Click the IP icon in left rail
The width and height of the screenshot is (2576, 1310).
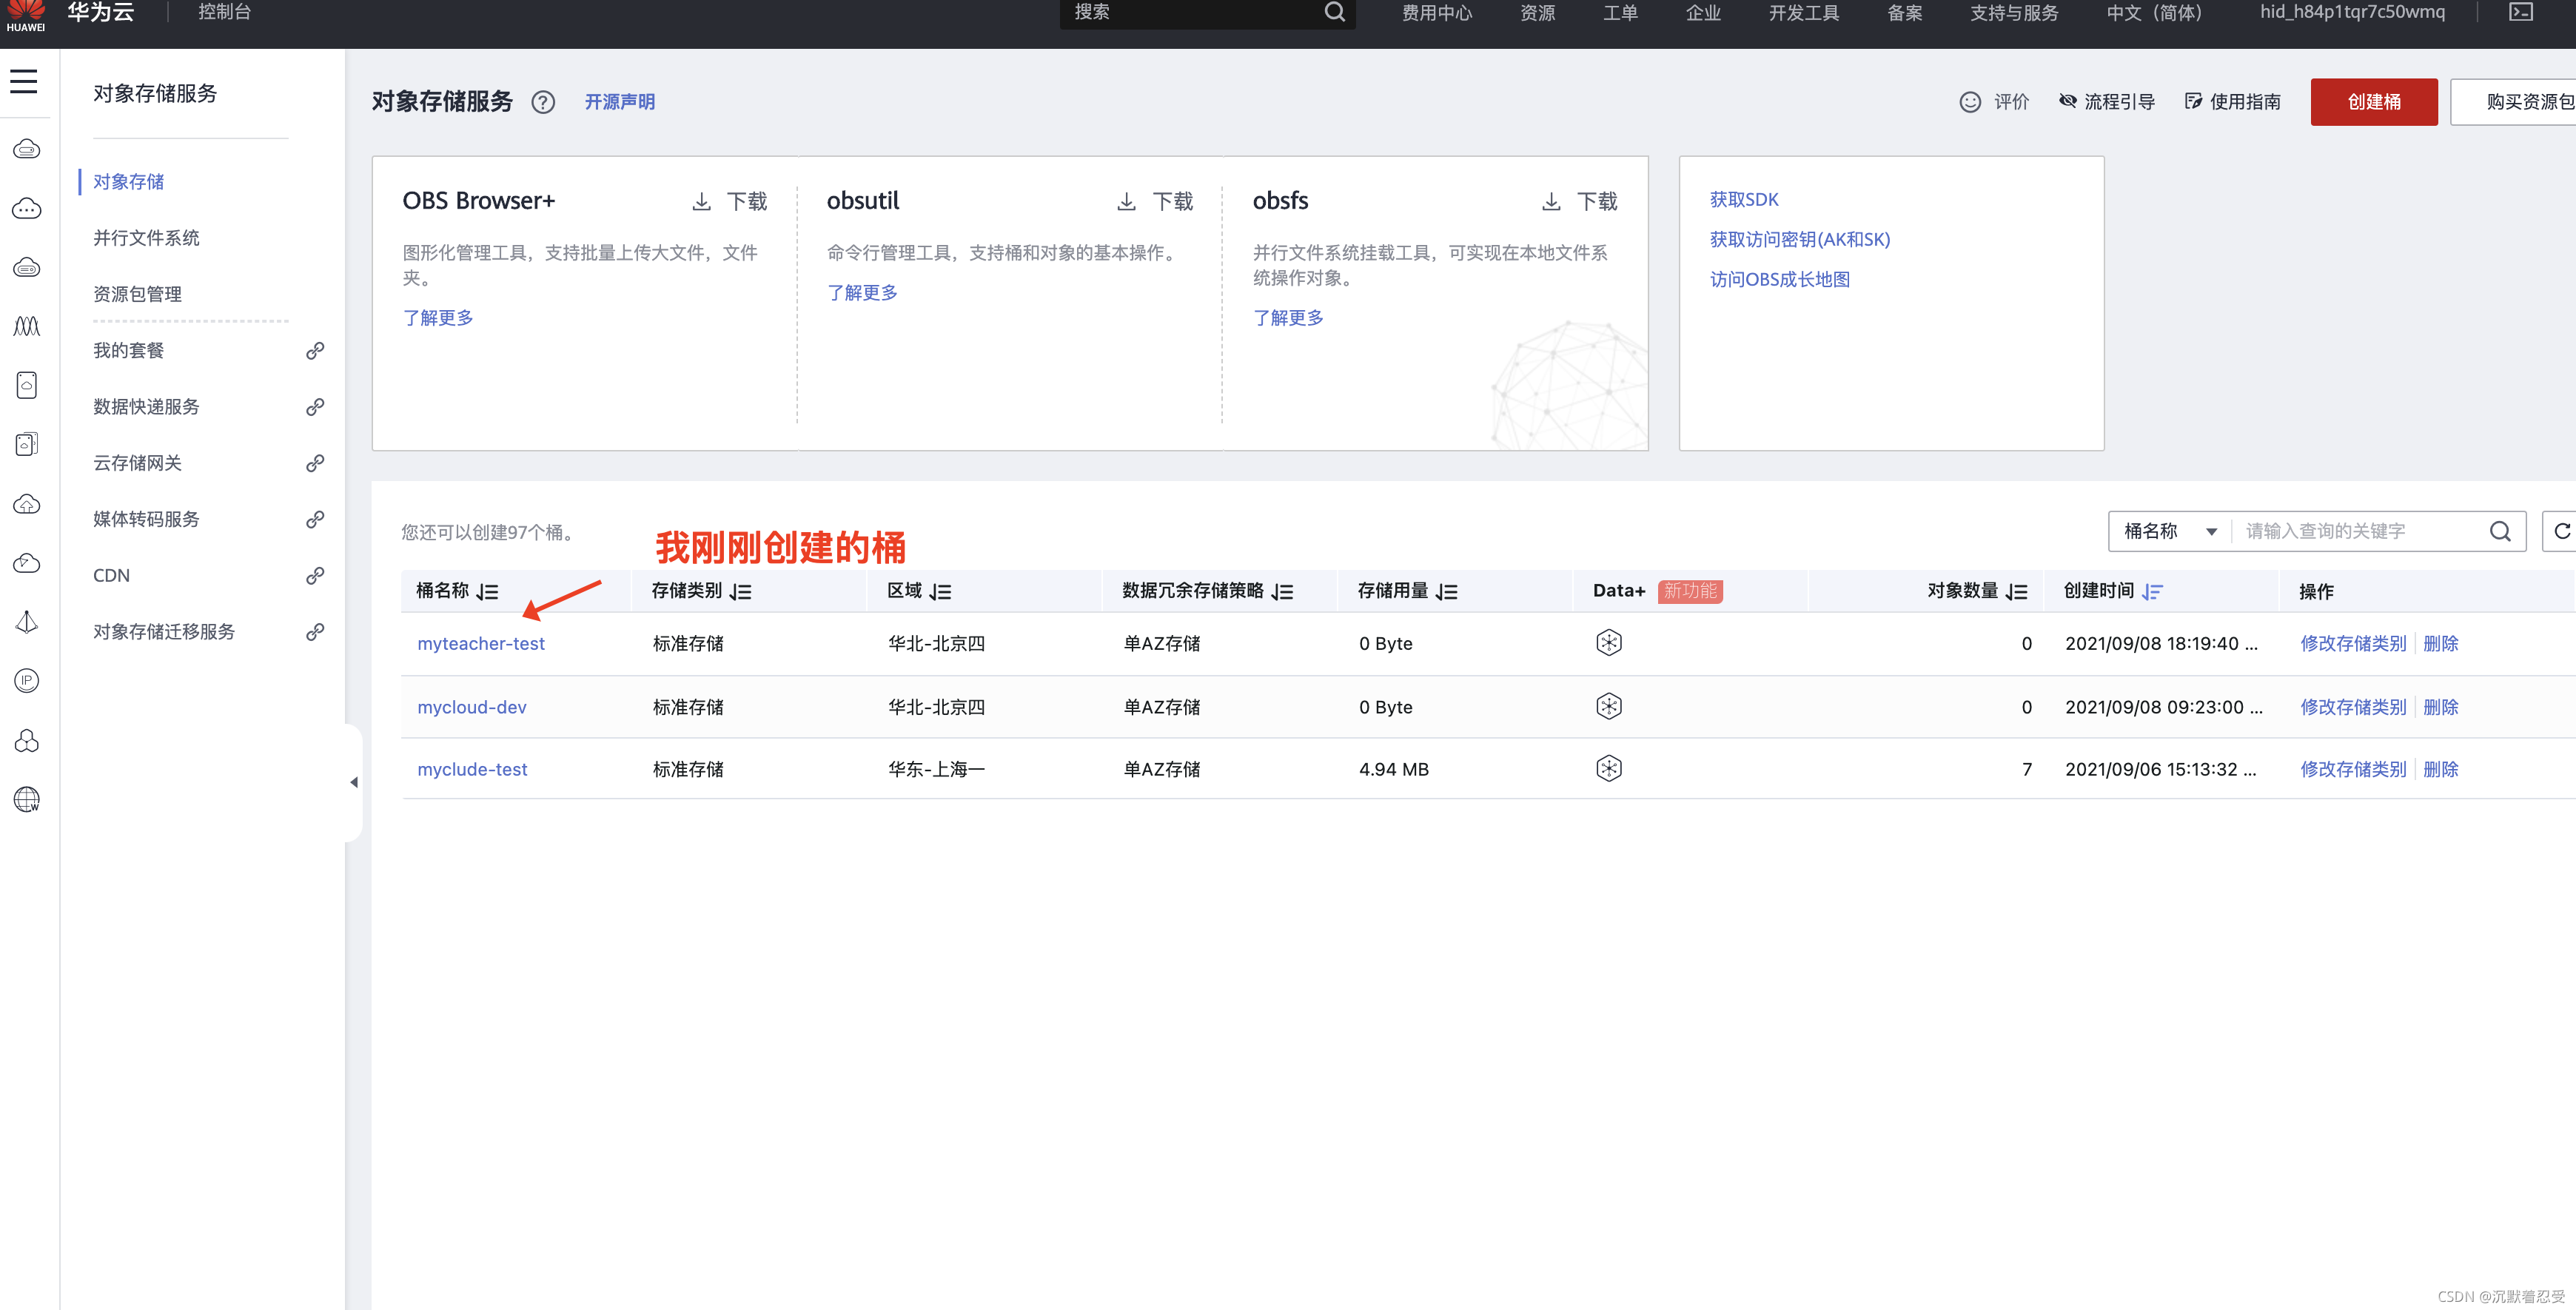(x=27, y=681)
